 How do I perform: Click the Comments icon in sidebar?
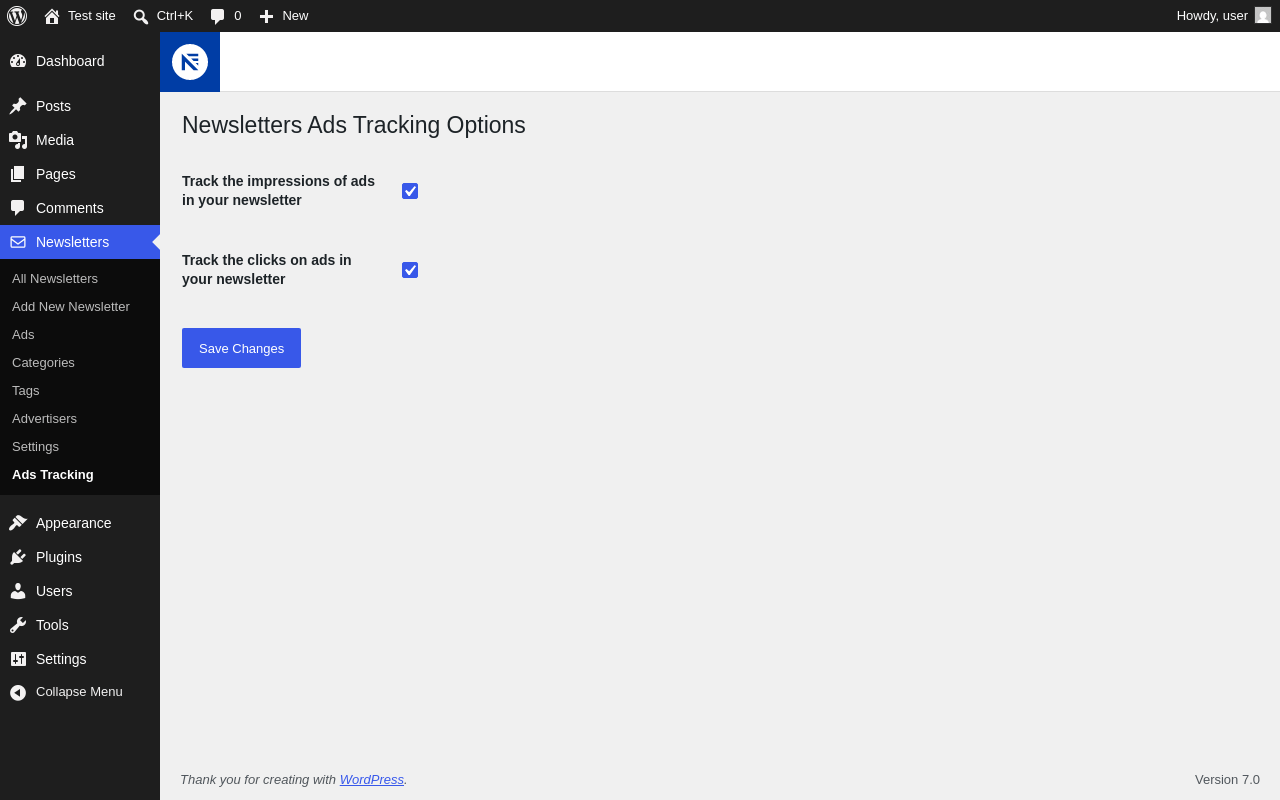[x=18, y=208]
